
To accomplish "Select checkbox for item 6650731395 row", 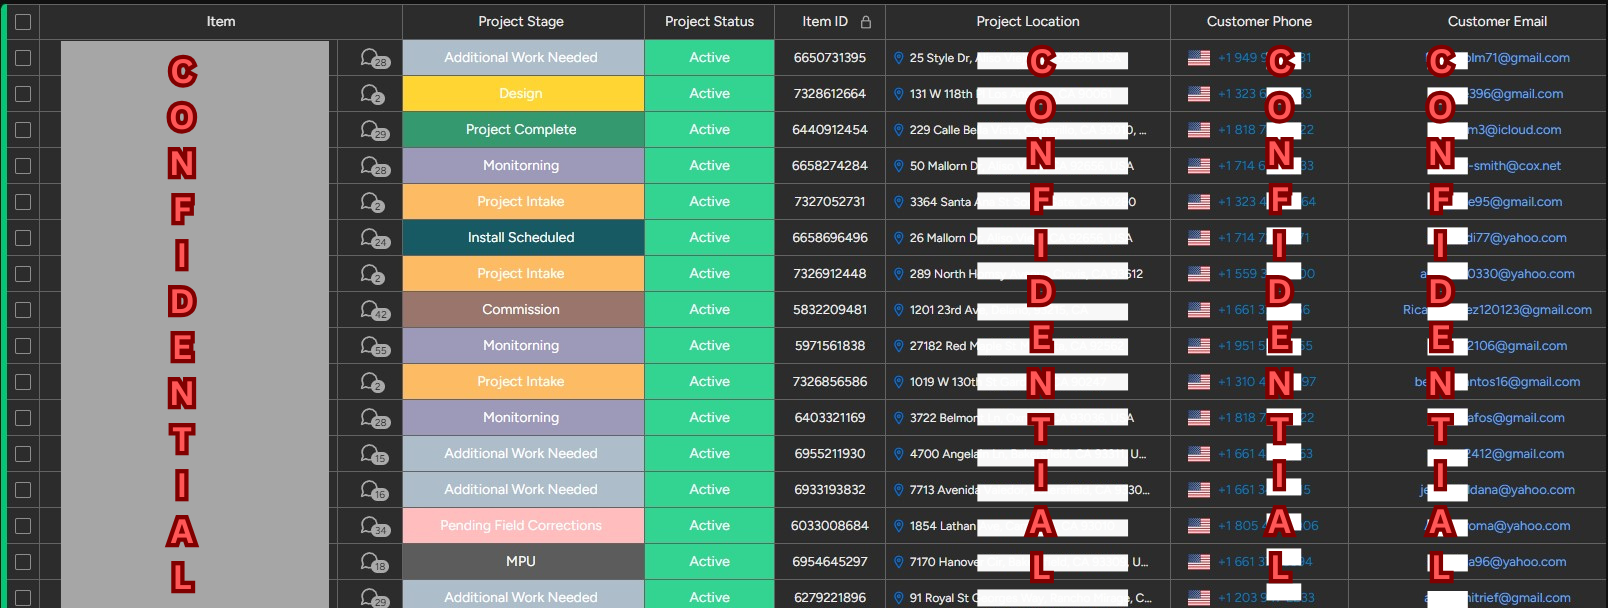I will [23, 58].
